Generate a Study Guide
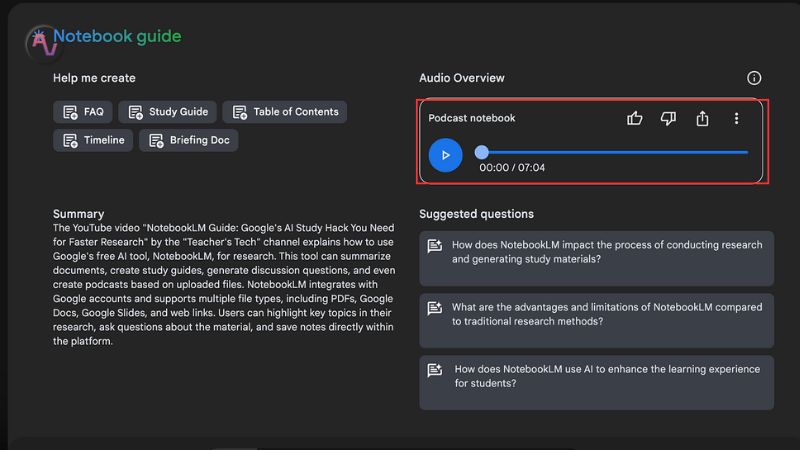Viewport: 800px width, 450px height. point(168,112)
